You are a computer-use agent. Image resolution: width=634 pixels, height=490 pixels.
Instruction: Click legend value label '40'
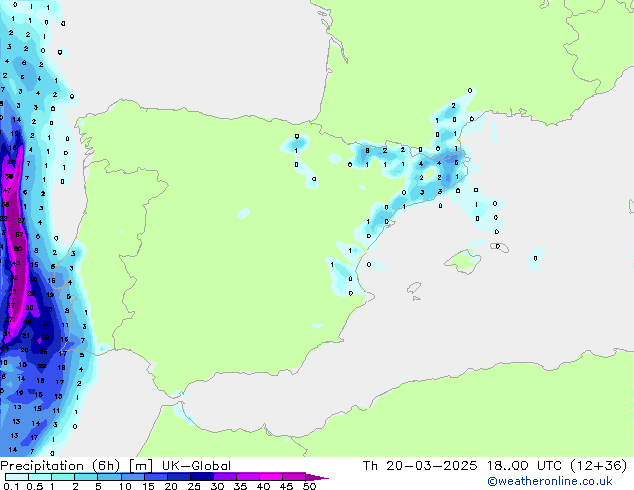click(263, 486)
